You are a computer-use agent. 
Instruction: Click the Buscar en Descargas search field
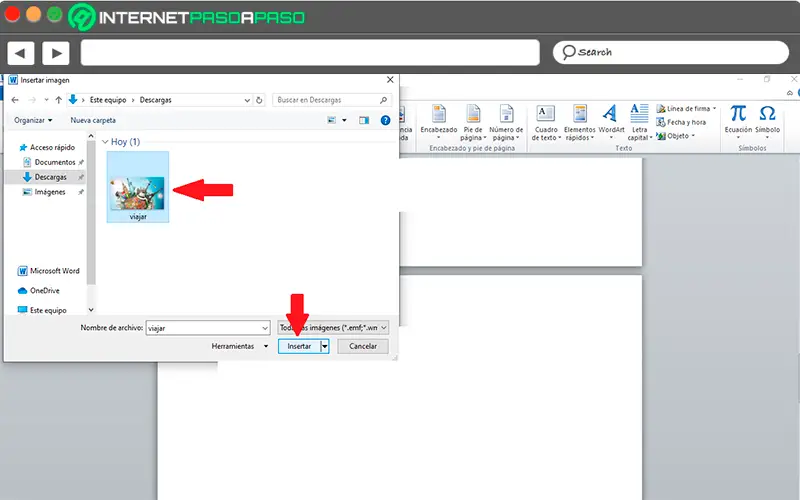tap(332, 100)
